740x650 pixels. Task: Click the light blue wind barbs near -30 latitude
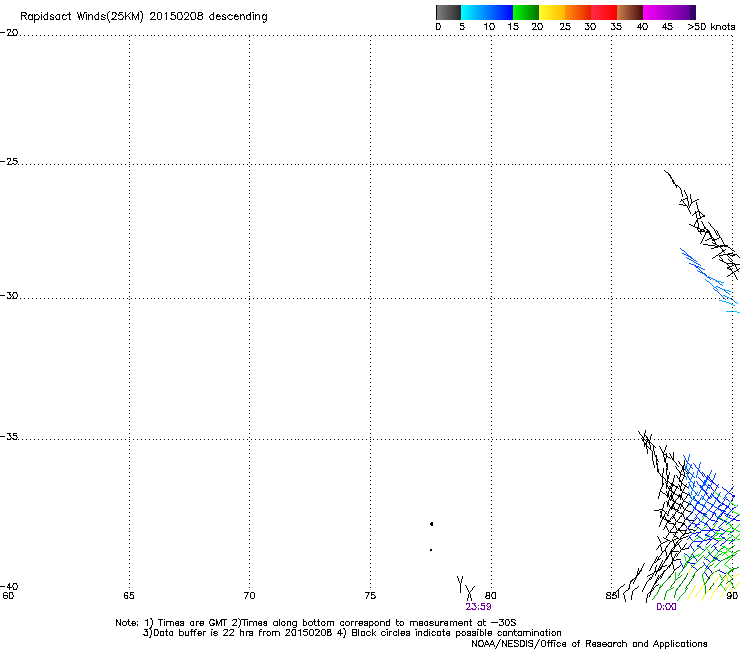coord(708,280)
